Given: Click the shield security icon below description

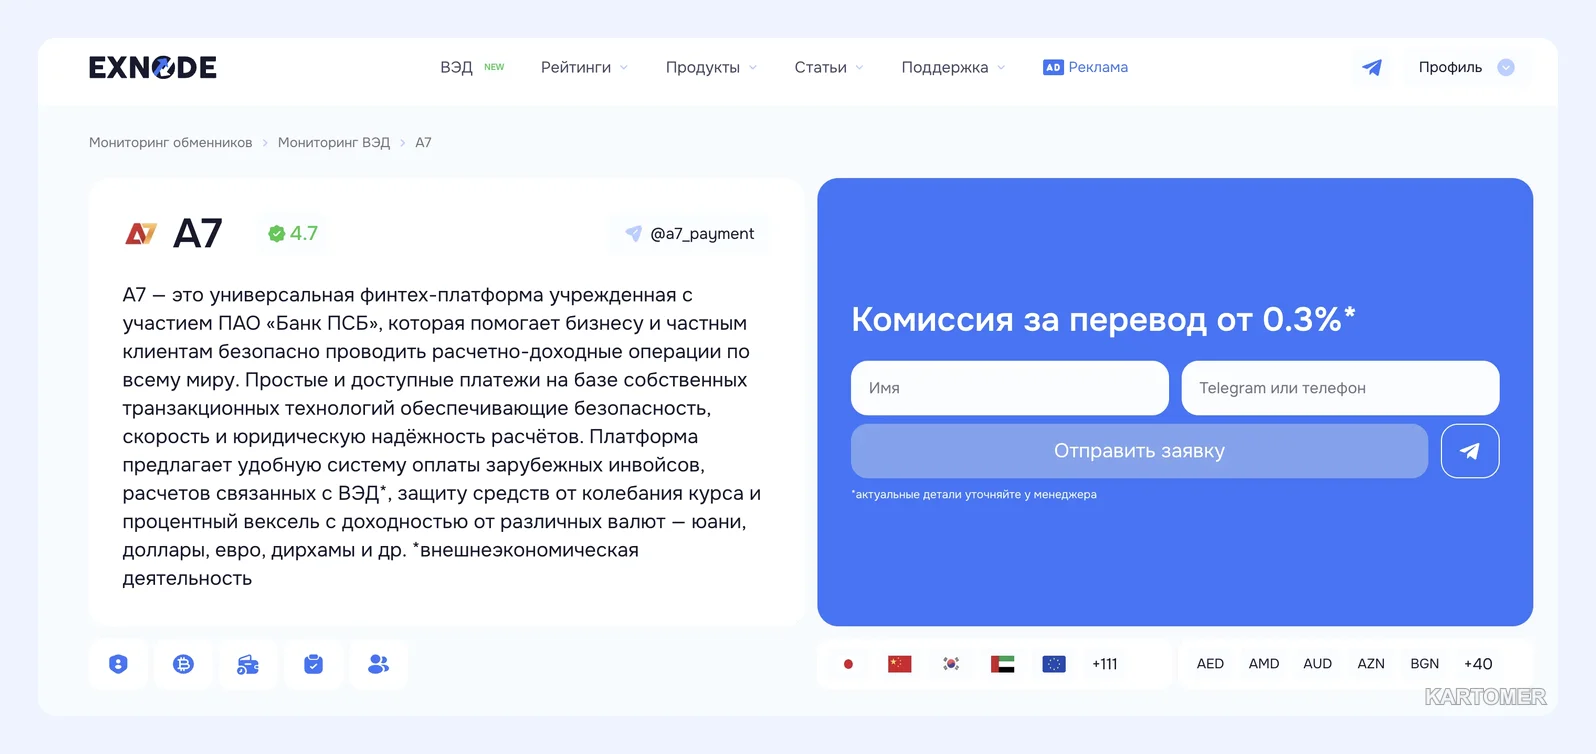Looking at the screenshot, I should [118, 664].
